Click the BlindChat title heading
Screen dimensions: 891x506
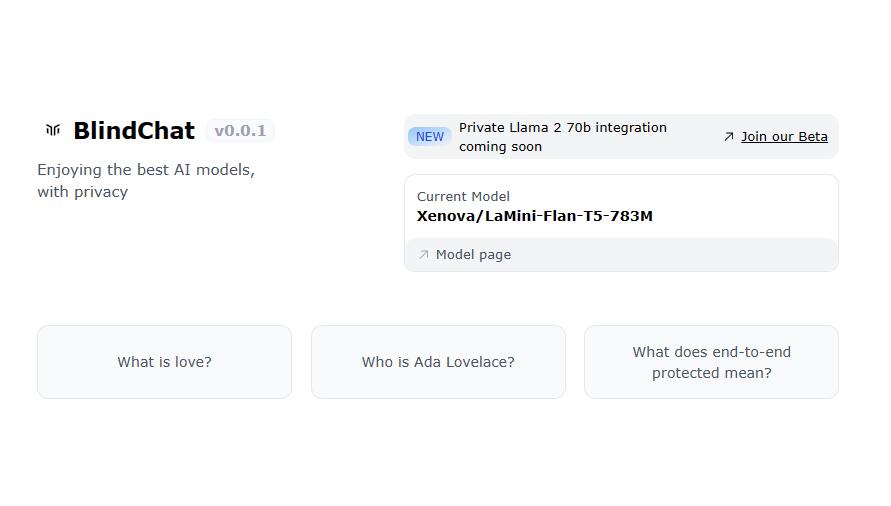pos(134,130)
